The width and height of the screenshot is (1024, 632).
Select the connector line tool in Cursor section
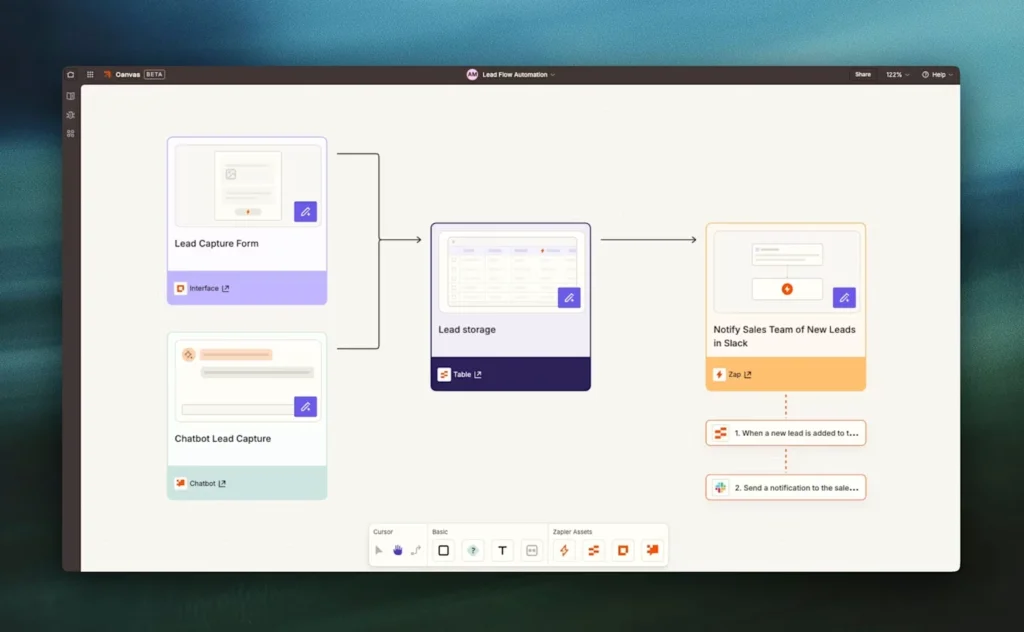coord(416,550)
